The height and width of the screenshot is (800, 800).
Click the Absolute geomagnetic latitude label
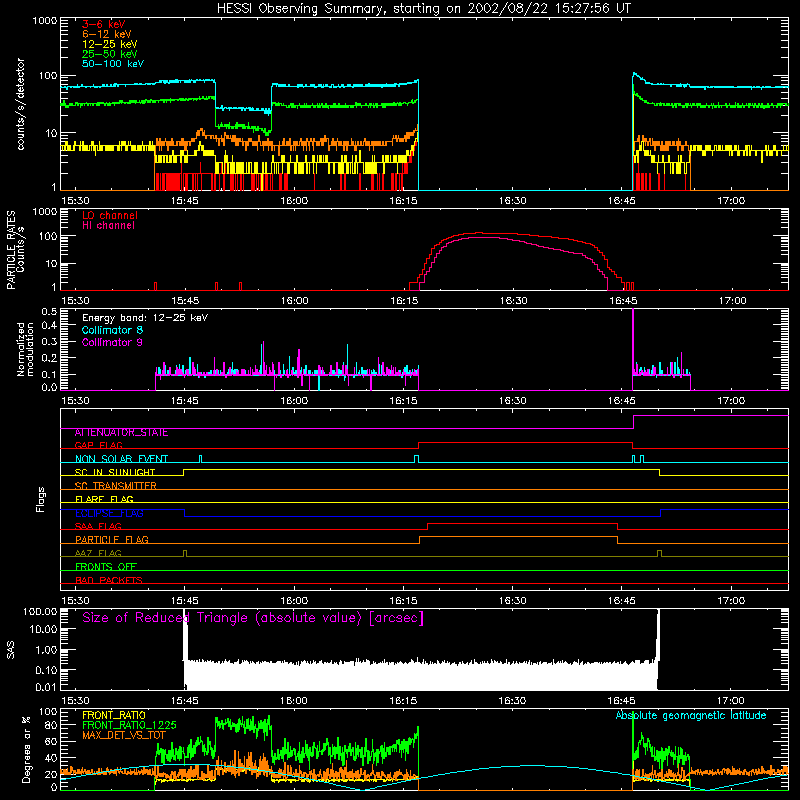pos(691,716)
